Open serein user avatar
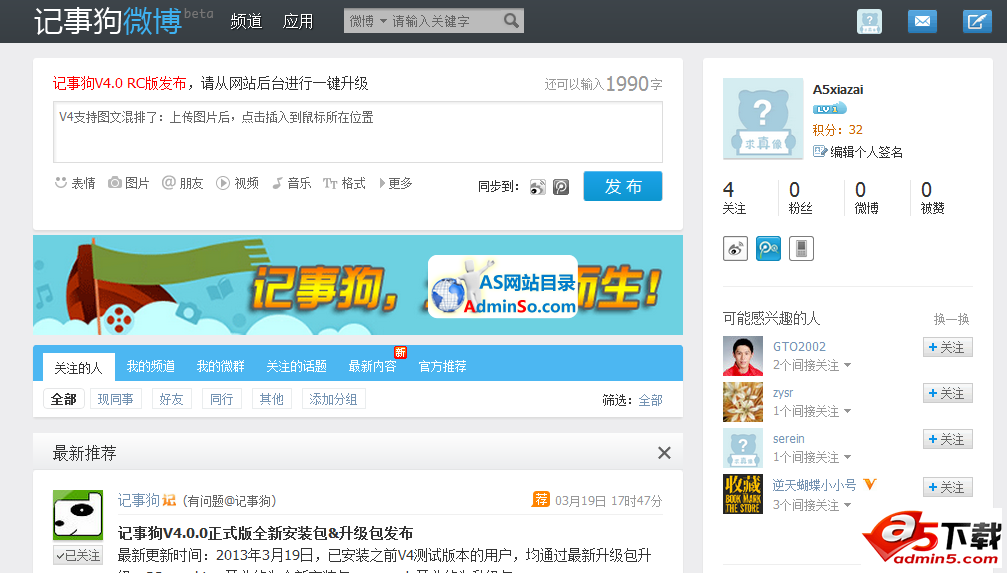The width and height of the screenshot is (1007, 573). (x=743, y=448)
